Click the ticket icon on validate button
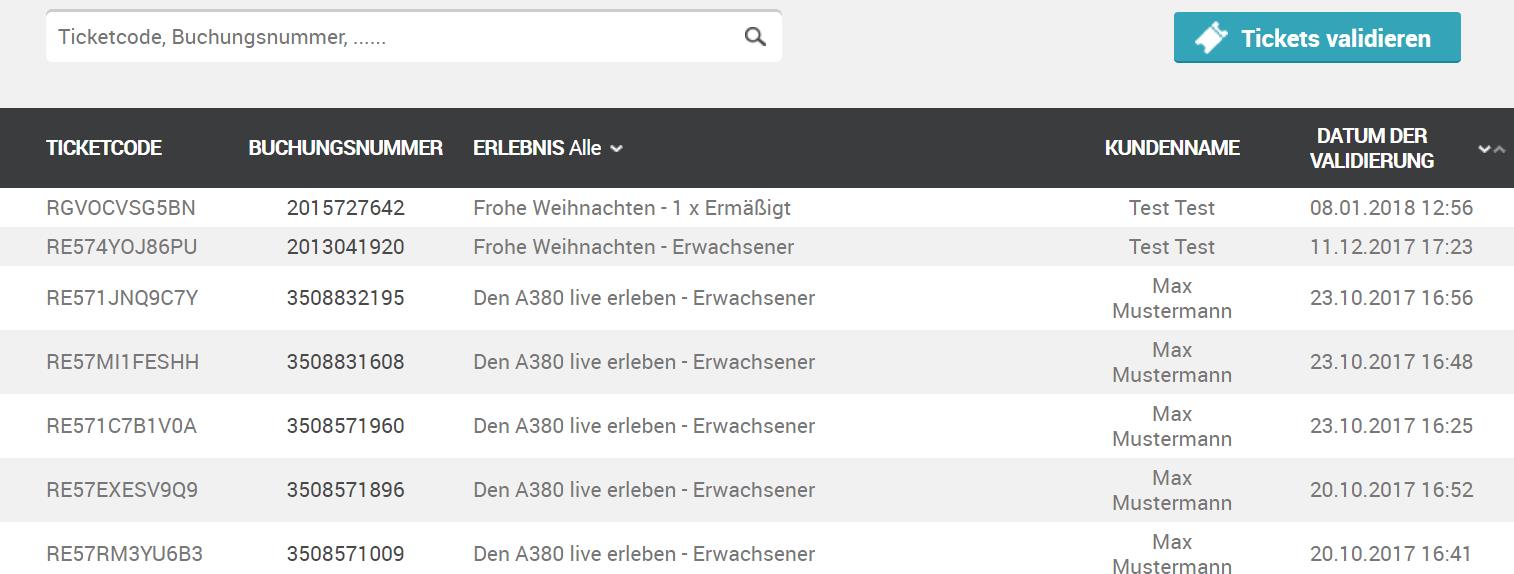Image resolution: width=1514 pixels, height=574 pixels. tap(1211, 38)
